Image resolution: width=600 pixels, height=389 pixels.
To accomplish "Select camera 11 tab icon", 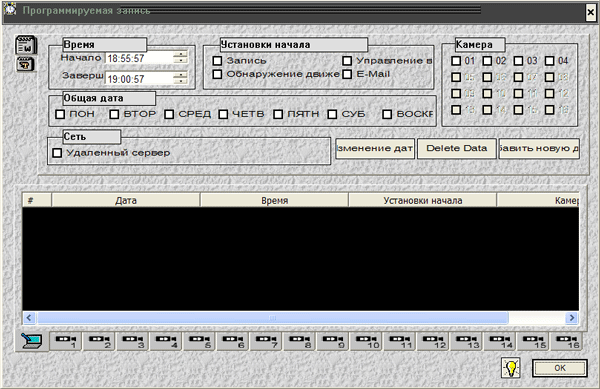I will [x=399, y=341].
